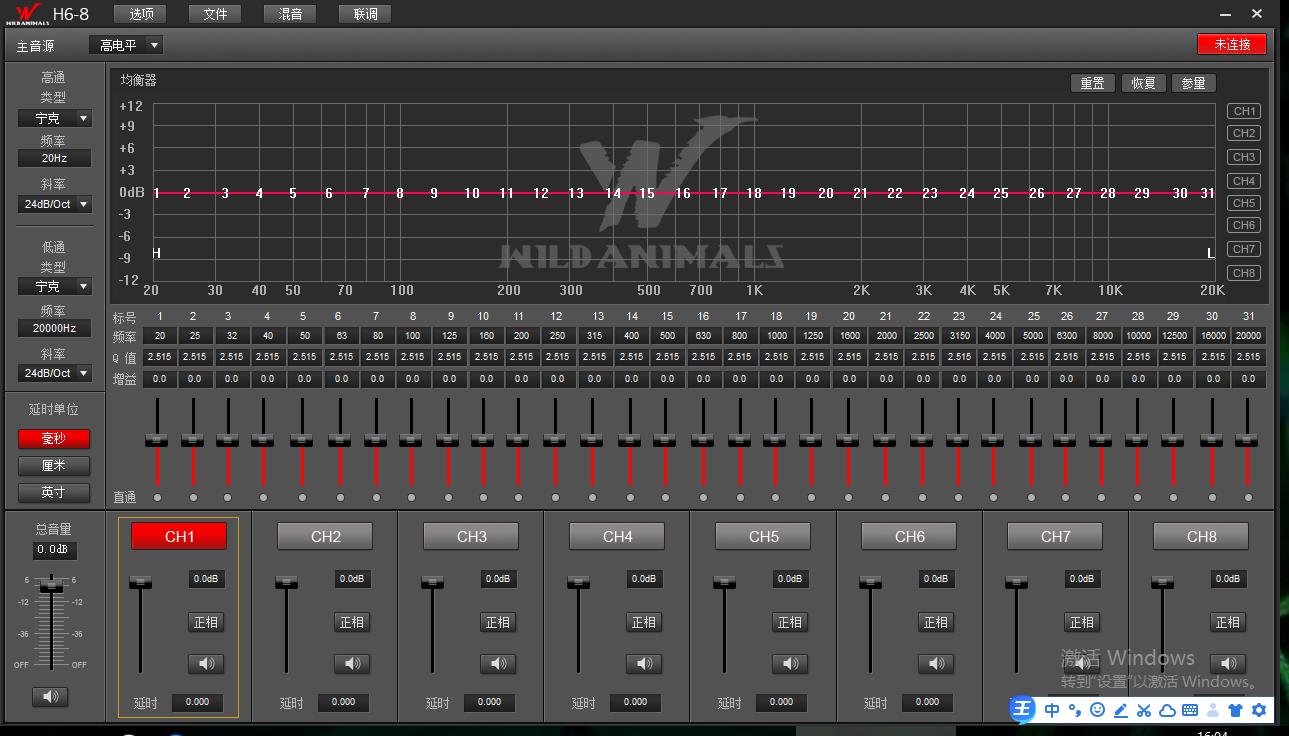Screen dimensions: 1289x736
Task: Click the Wild Animals logo in the title bar
Action: pos(27,13)
